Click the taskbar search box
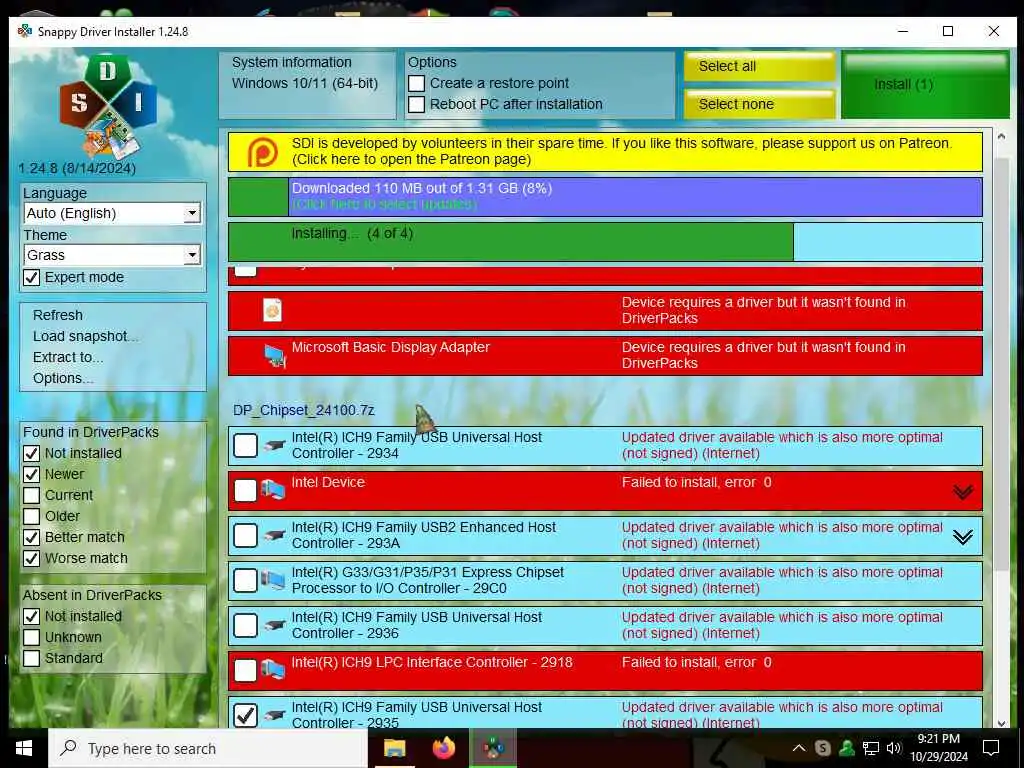Image resolution: width=1024 pixels, height=768 pixels. pos(208,748)
